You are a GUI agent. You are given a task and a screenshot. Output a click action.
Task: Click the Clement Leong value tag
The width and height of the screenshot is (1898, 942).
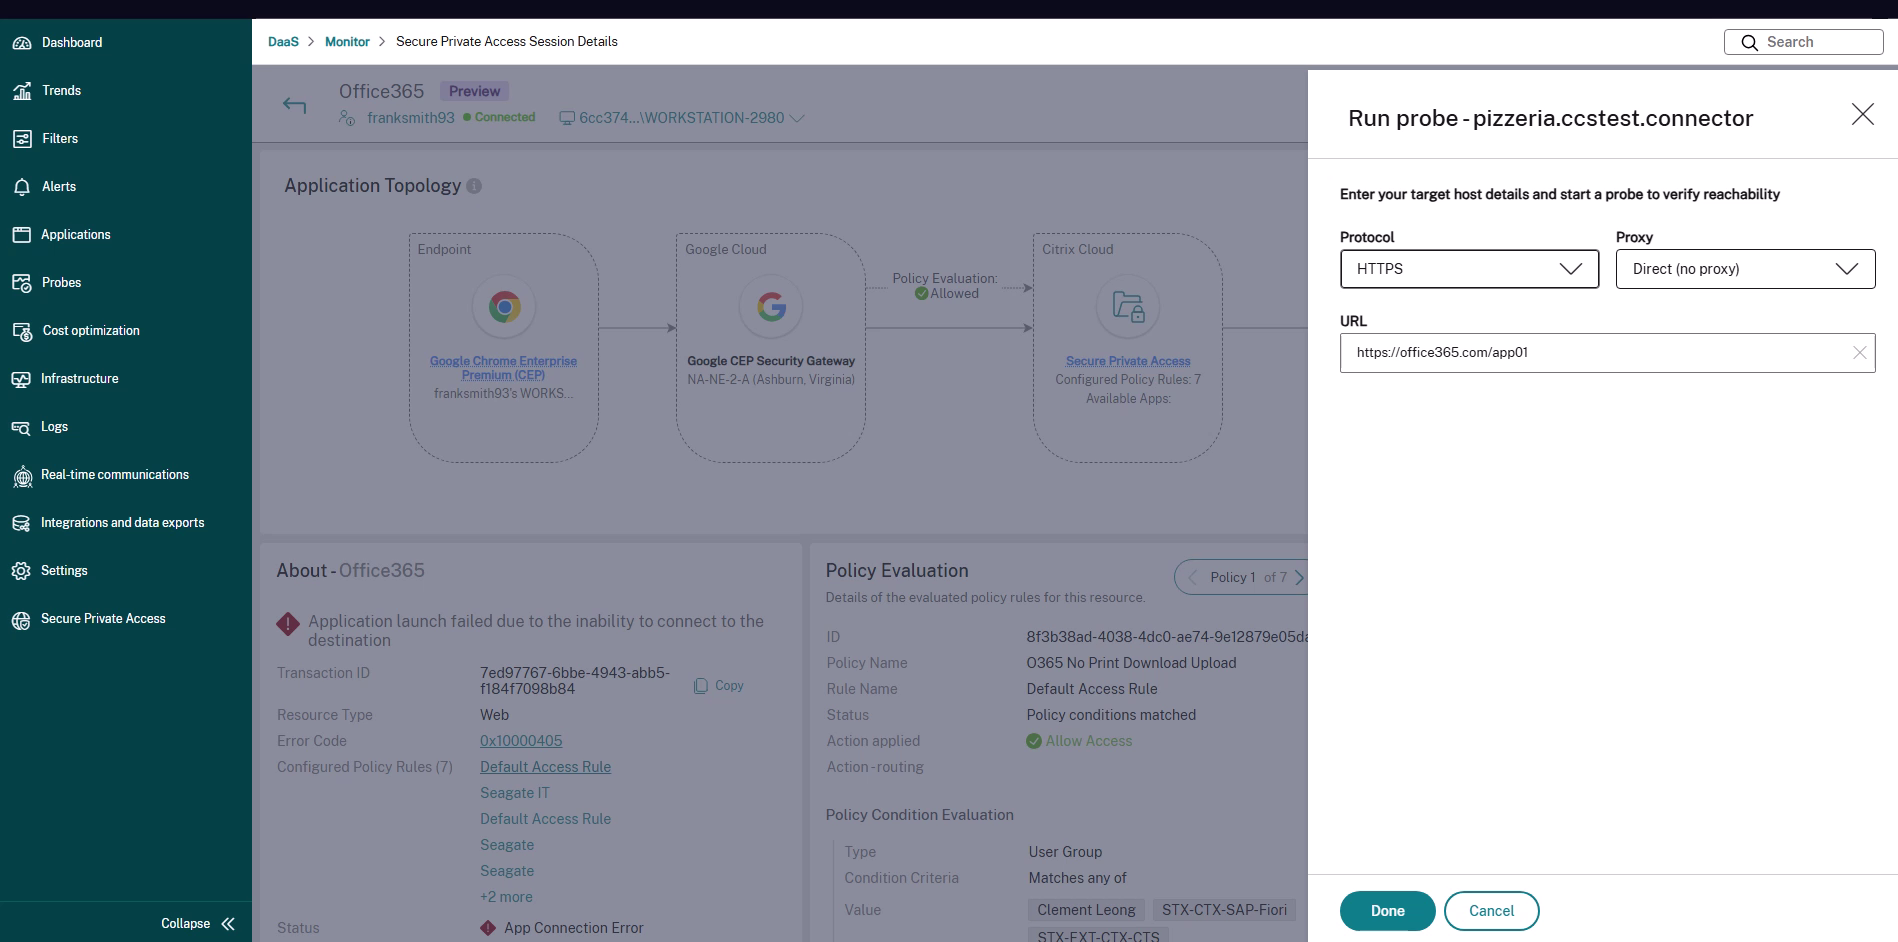(x=1086, y=910)
